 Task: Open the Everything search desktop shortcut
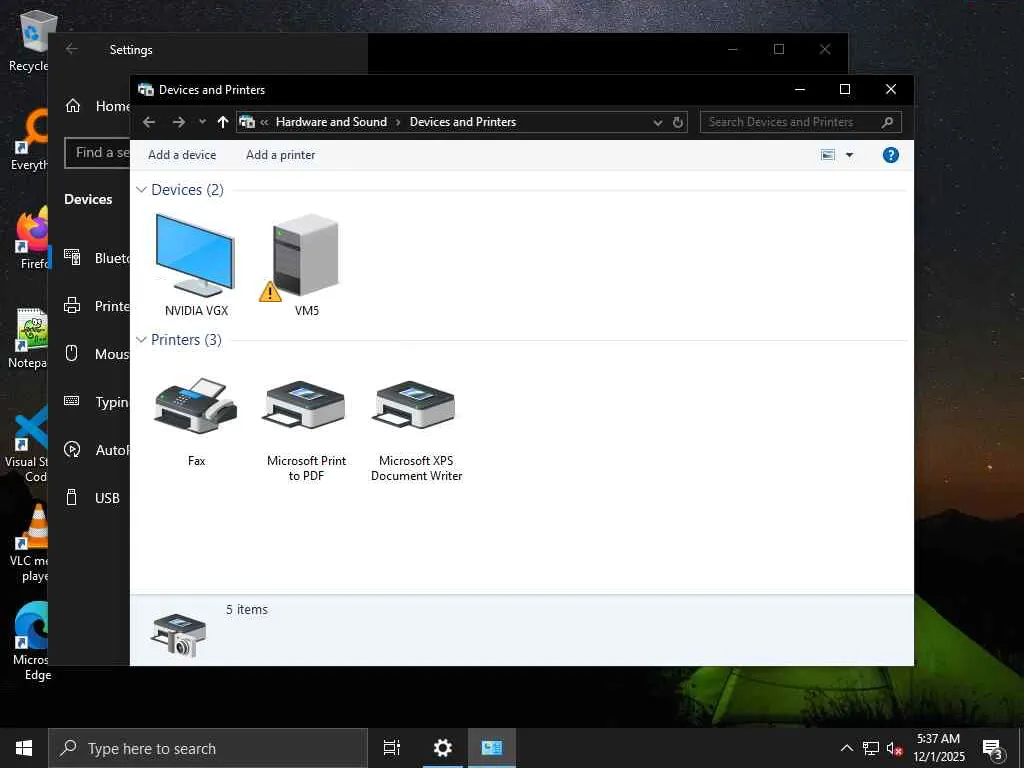pos(30,140)
